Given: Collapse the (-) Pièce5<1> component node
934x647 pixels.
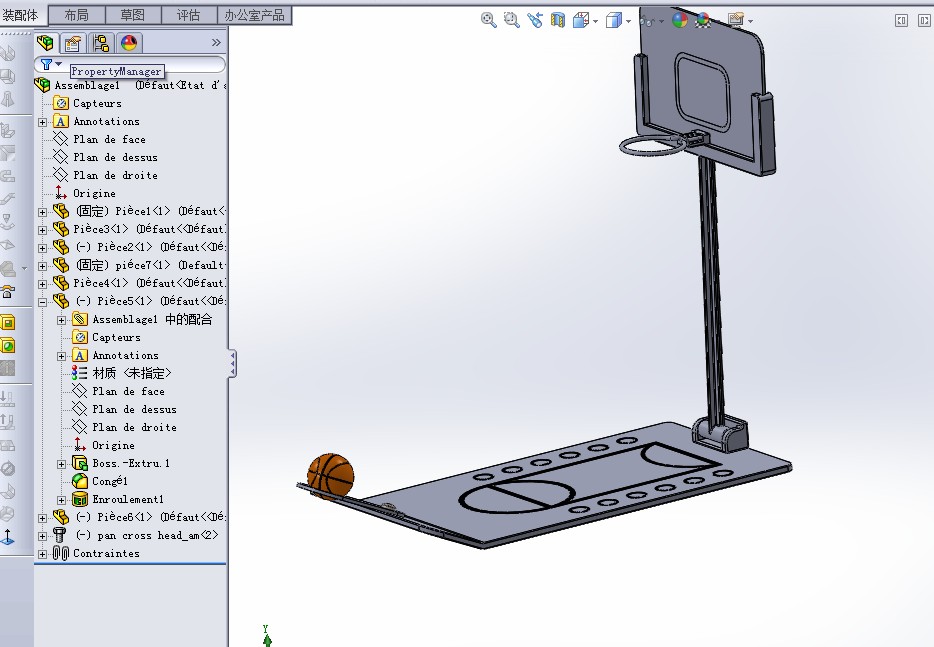Looking at the screenshot, I should pyautogui.click(x=42, y=302).
